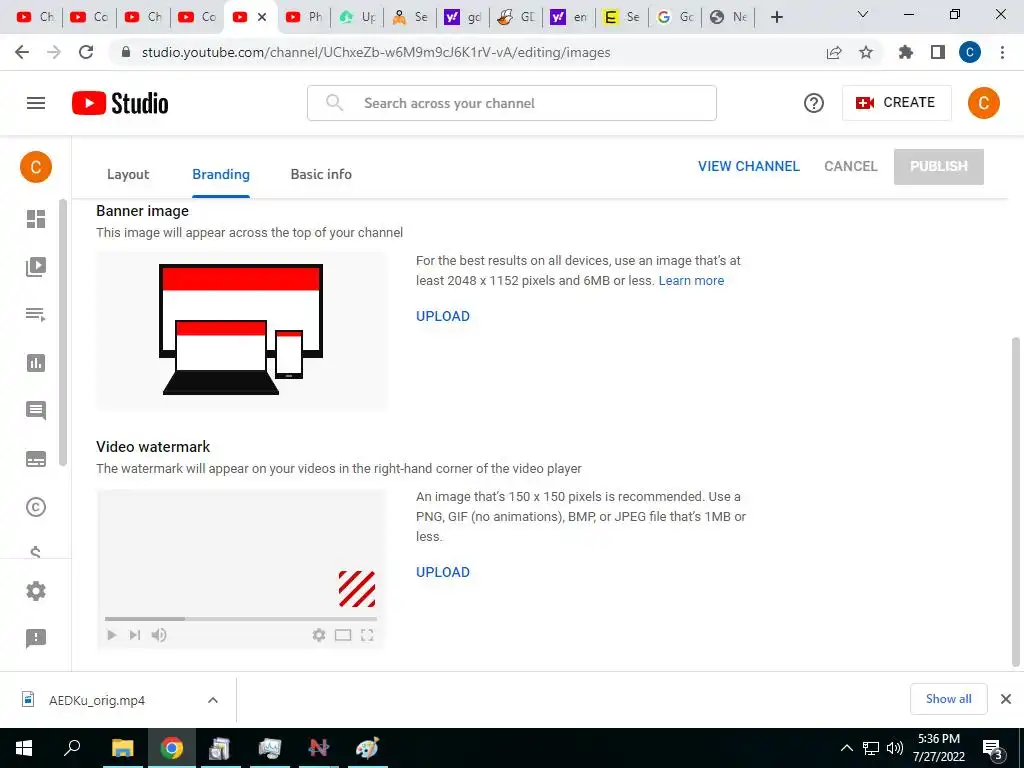Click the YouTube Studio logo
This screenshot has width=1024, height=768.
(120, 103)
